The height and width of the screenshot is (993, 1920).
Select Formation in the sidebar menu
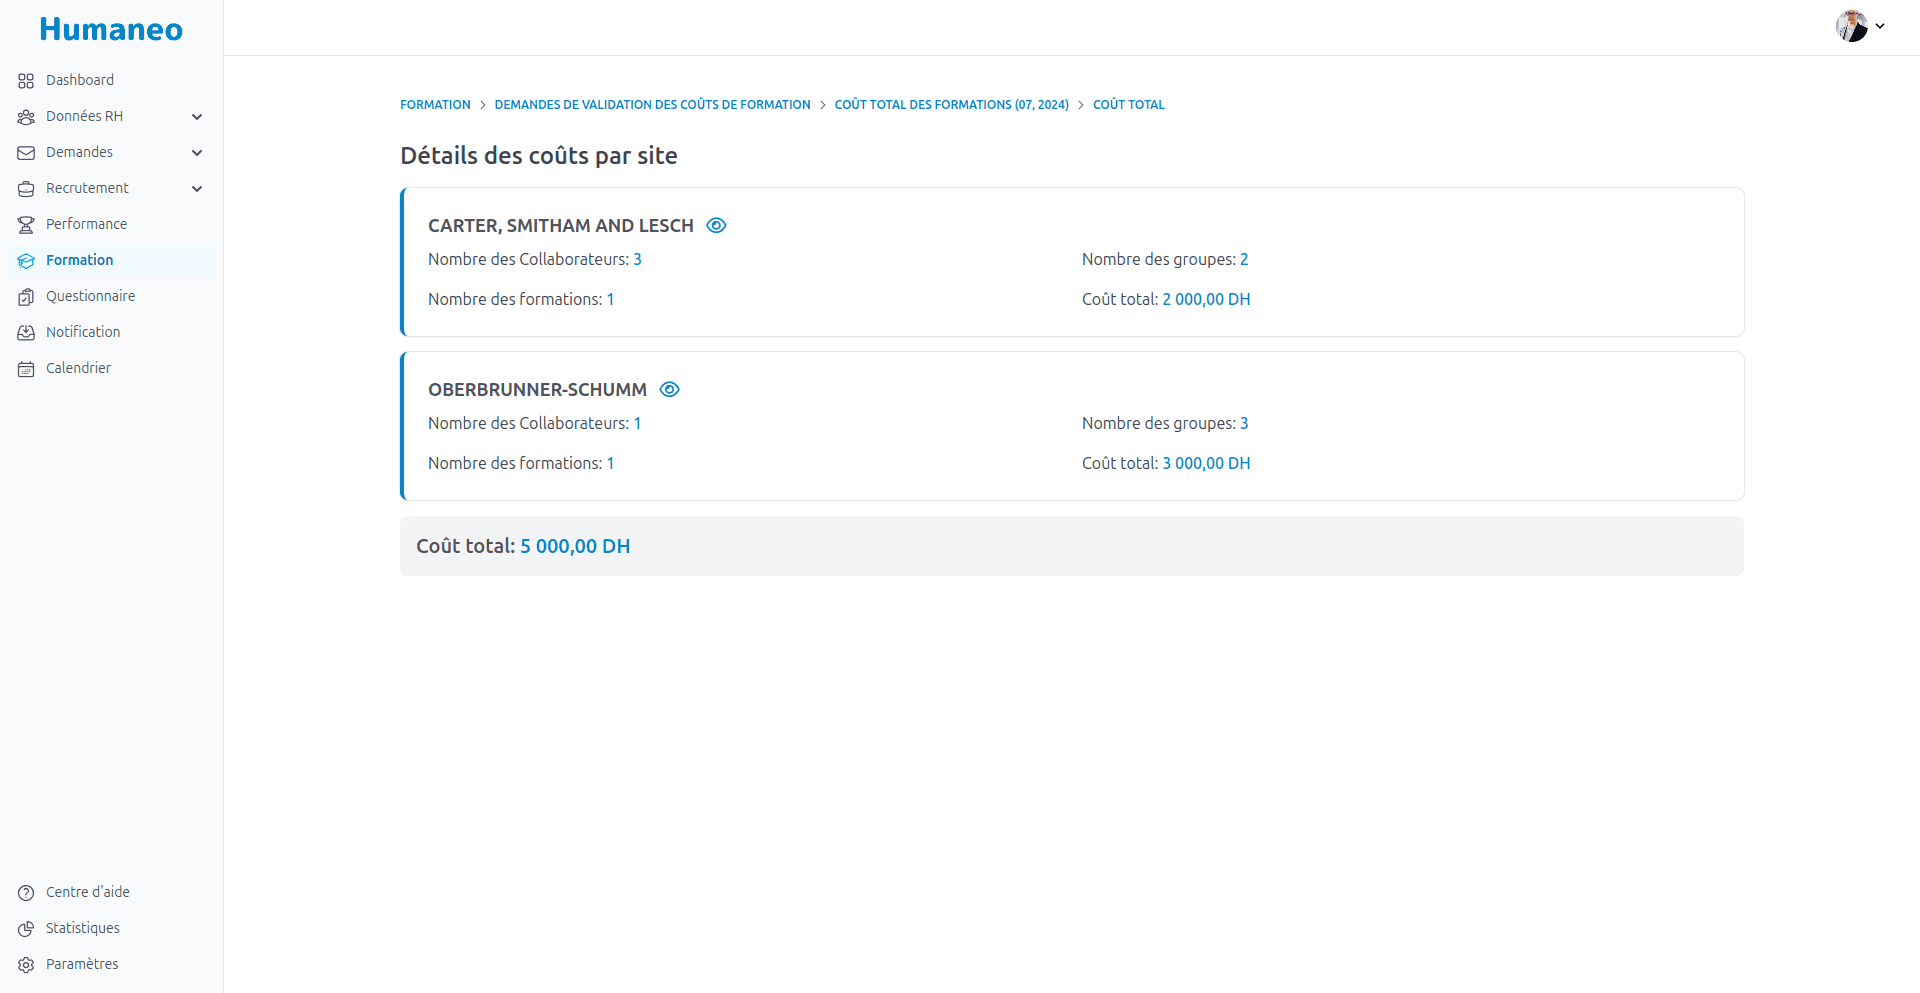80,260
